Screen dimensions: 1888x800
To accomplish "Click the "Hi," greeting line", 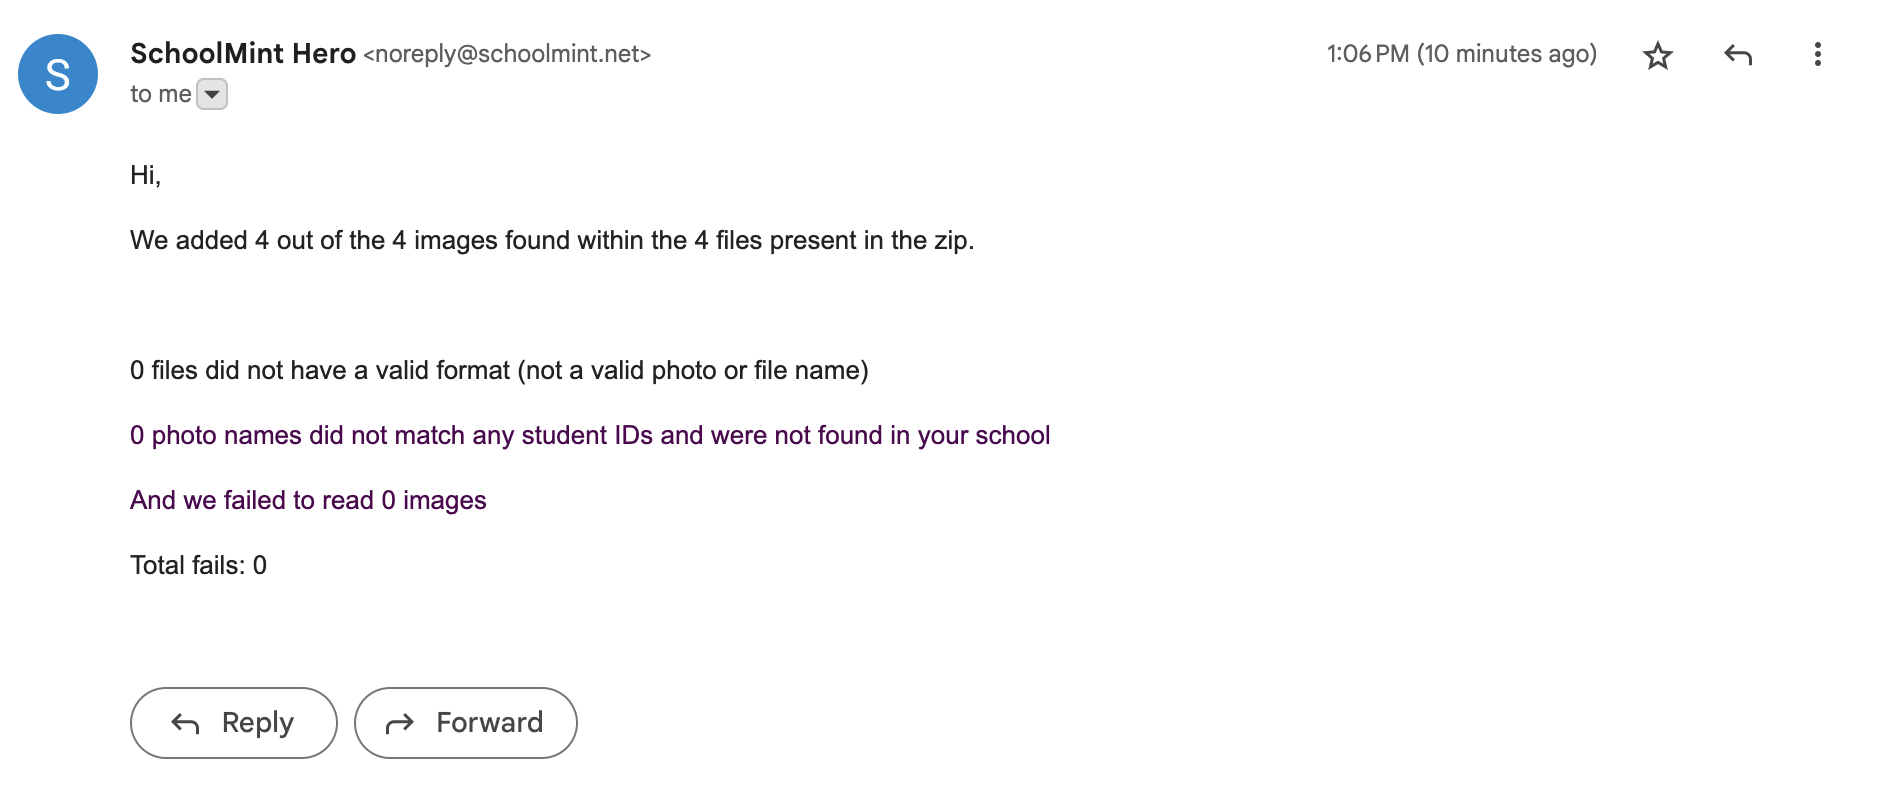I will tap(146, 176).
